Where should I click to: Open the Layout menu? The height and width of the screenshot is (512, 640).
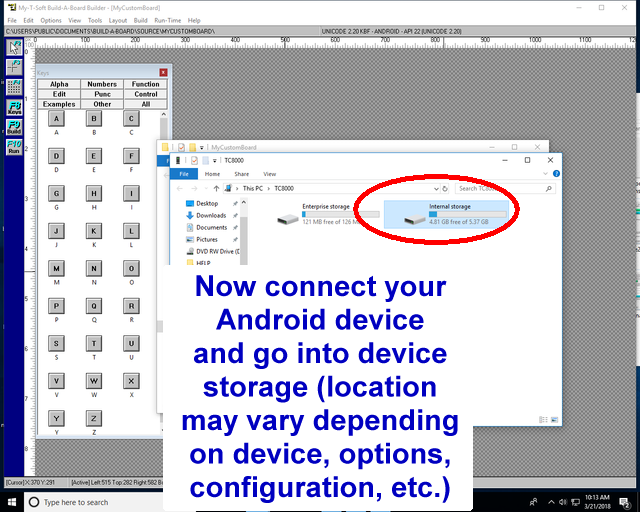coord(118,20)
